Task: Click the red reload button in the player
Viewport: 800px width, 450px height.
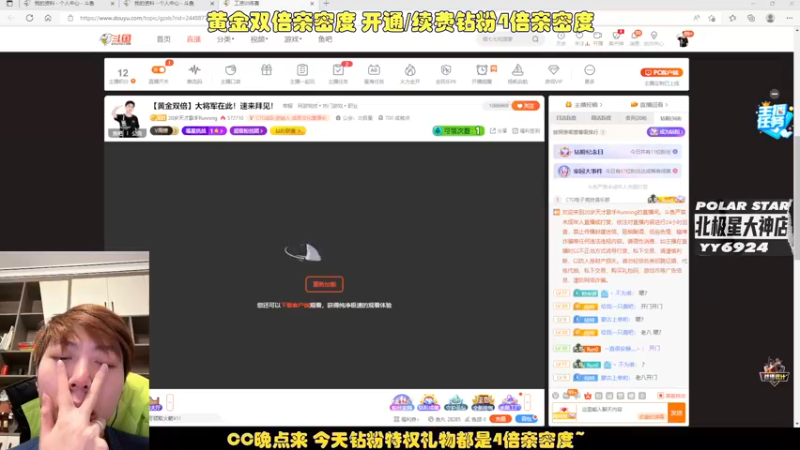Action: [324, 284]
